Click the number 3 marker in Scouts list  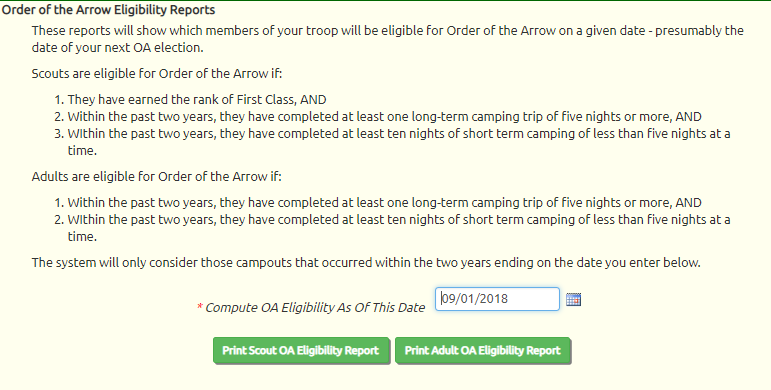(59, 134)
